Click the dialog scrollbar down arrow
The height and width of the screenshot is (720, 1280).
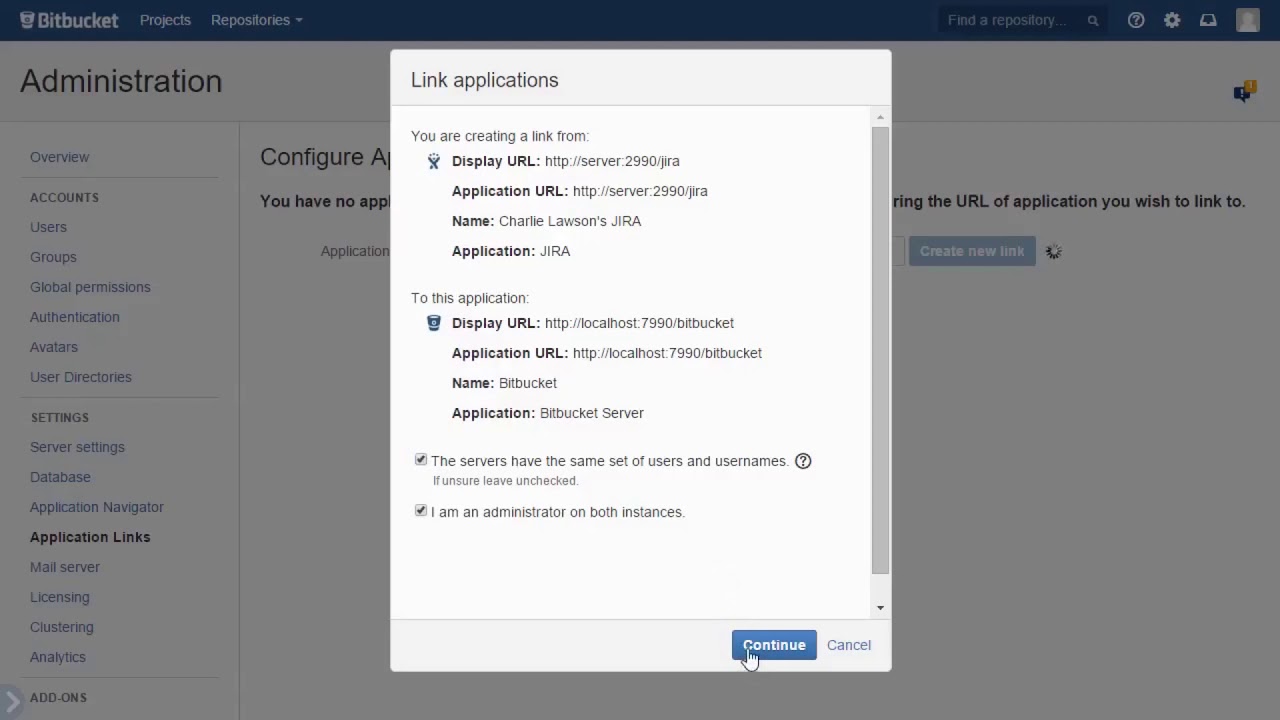pyautogui.click(x=880, y=607)
